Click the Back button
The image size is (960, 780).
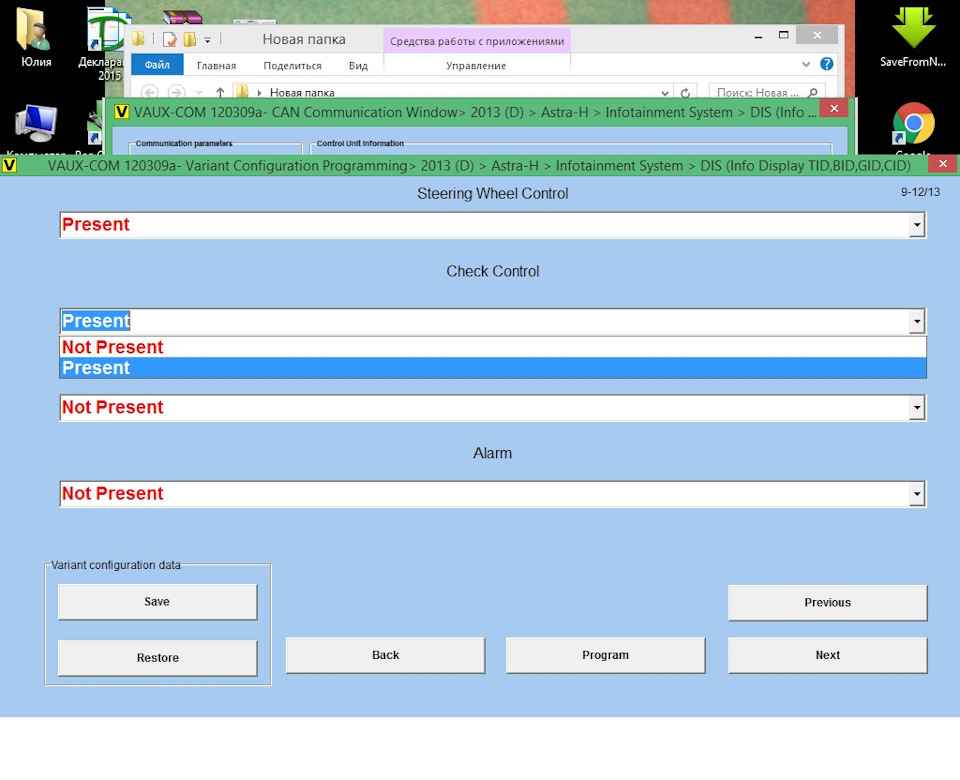click(385, 655)
